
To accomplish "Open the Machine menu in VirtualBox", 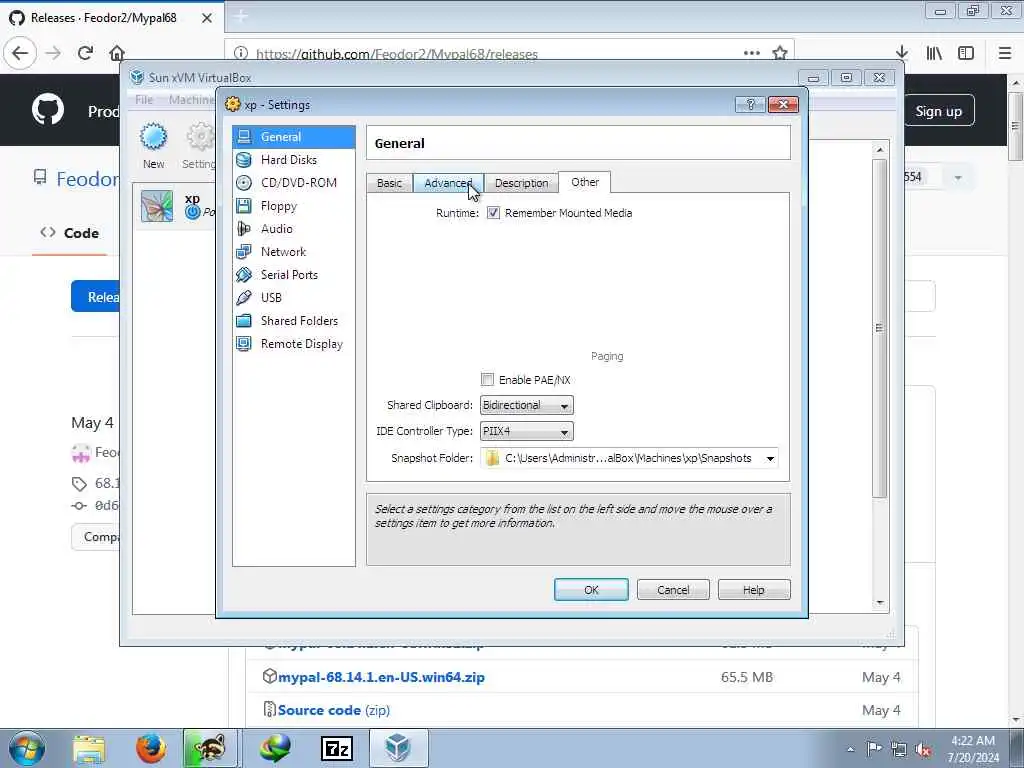I will click(x=191, y=99).
